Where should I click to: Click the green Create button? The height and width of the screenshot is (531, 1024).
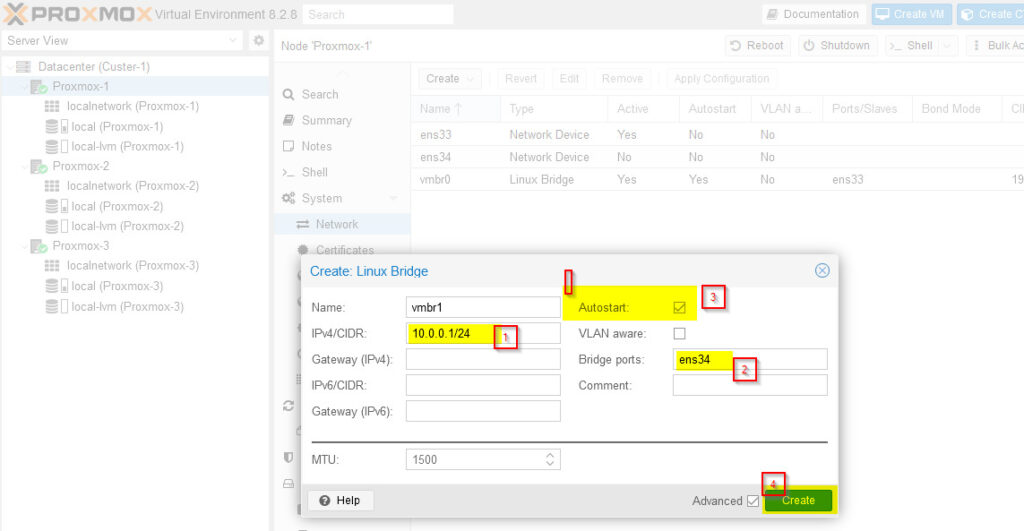[x=798, y=500]
